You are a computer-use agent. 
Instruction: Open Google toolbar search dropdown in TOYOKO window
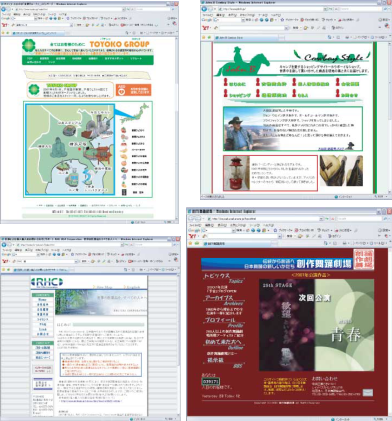click(x=37, y=18)
